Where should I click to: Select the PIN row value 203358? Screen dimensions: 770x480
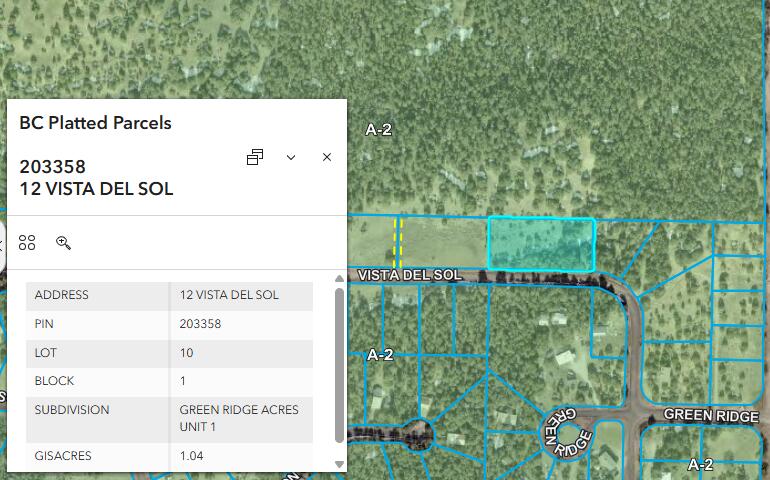[x=200, y=324]
